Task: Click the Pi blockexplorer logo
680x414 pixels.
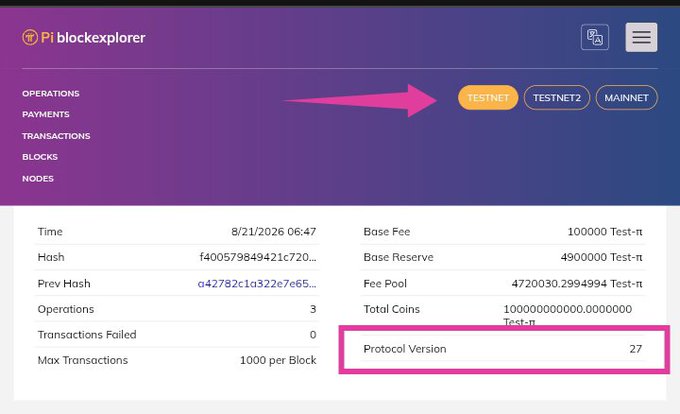Action: (x=84, y=37)
